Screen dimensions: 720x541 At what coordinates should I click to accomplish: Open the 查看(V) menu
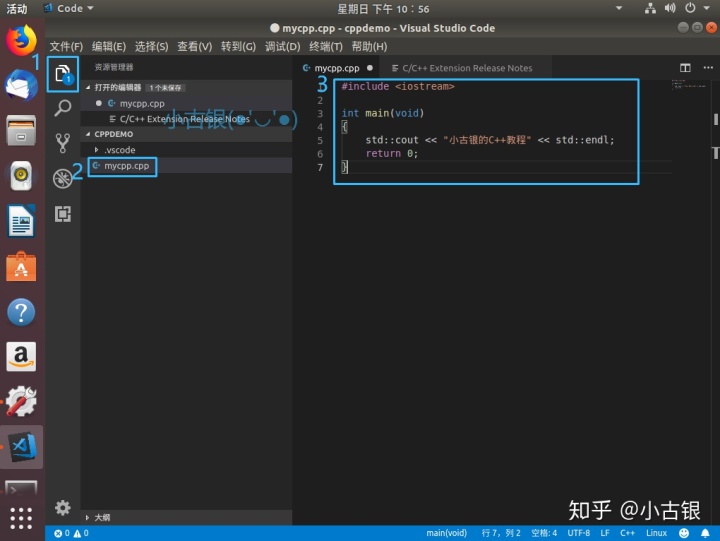click(195, 46)
